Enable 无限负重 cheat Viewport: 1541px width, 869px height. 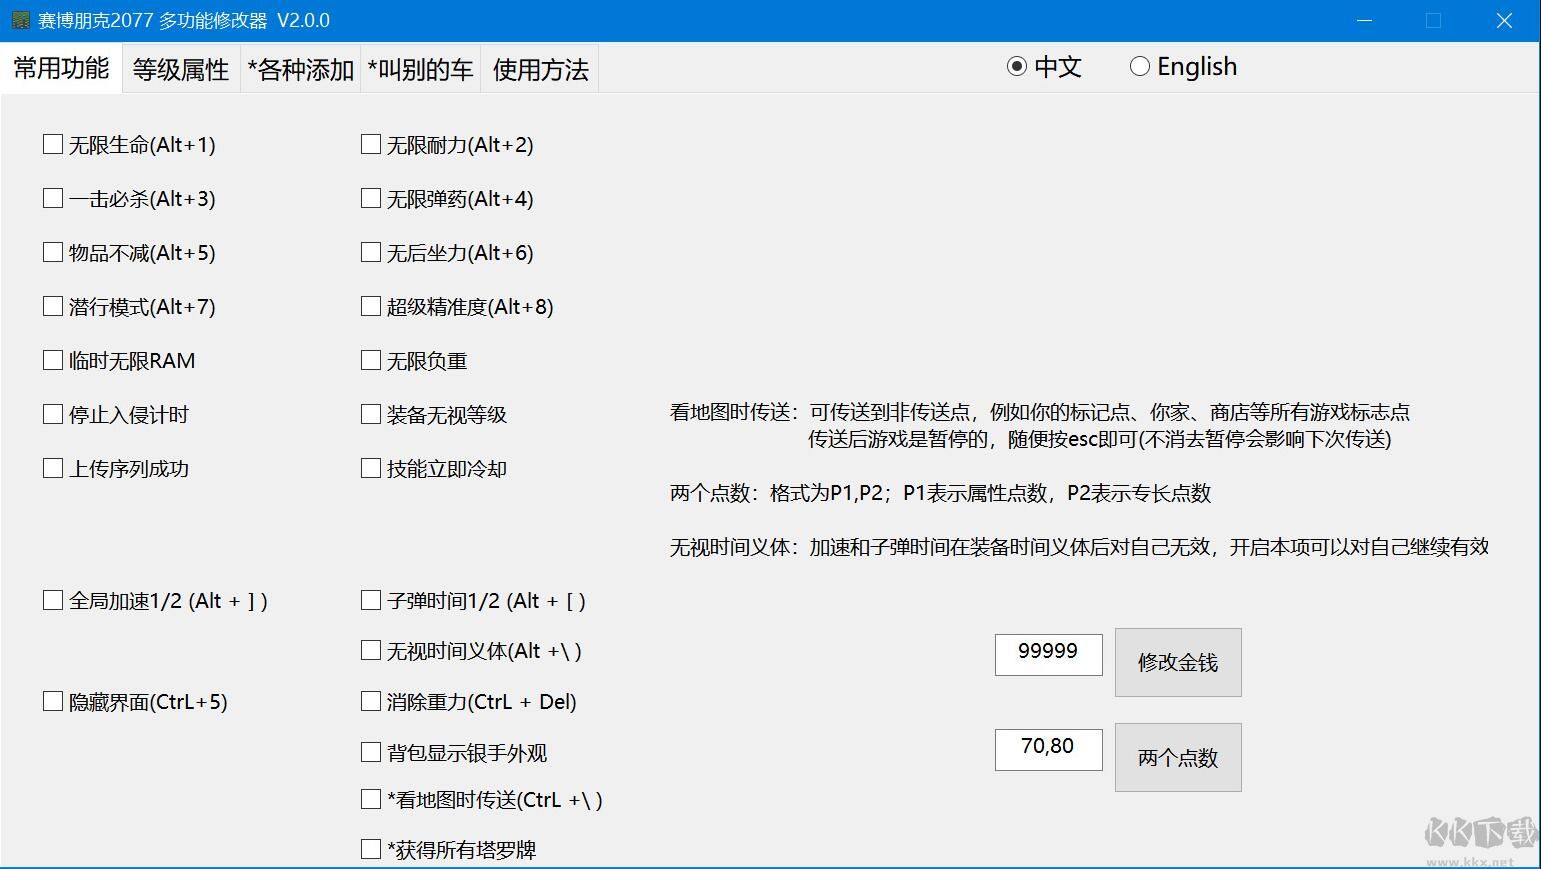coord(370,360)
